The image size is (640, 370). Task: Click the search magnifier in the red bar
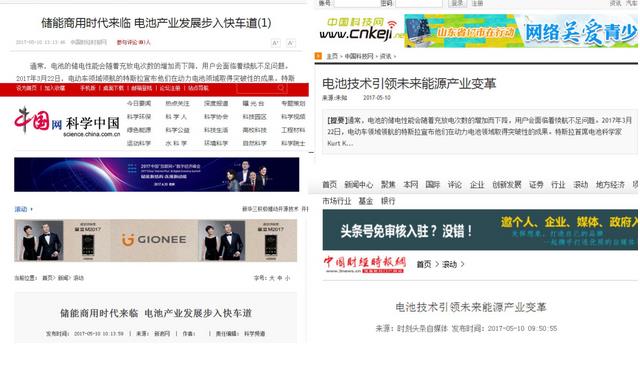coord(281,88)
